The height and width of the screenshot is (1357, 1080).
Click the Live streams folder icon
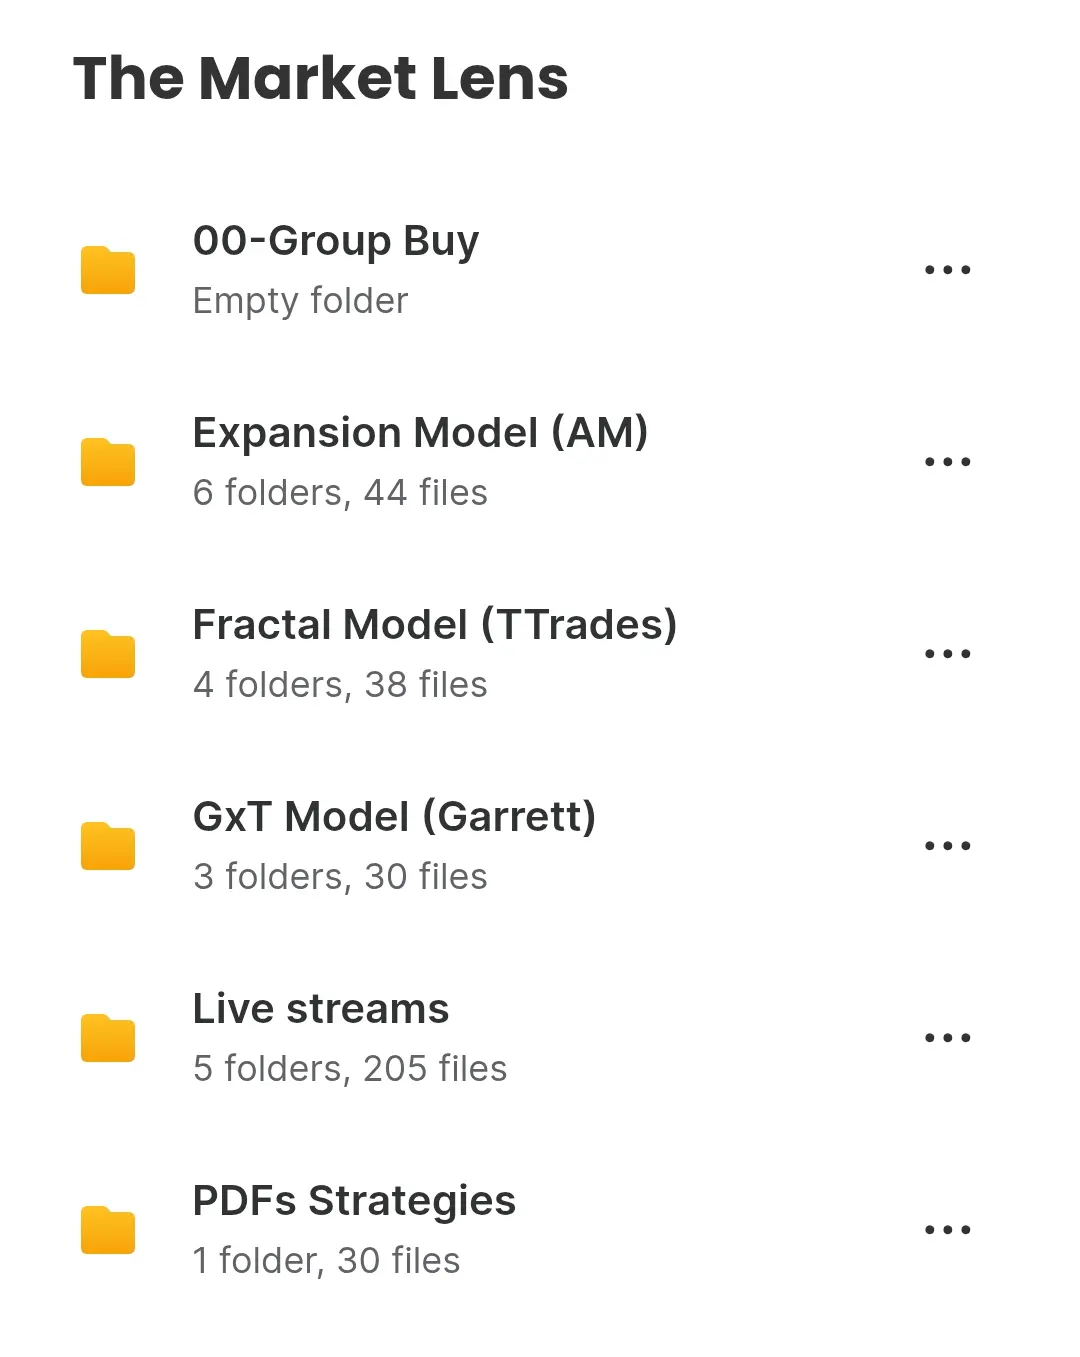(108, 1038)
